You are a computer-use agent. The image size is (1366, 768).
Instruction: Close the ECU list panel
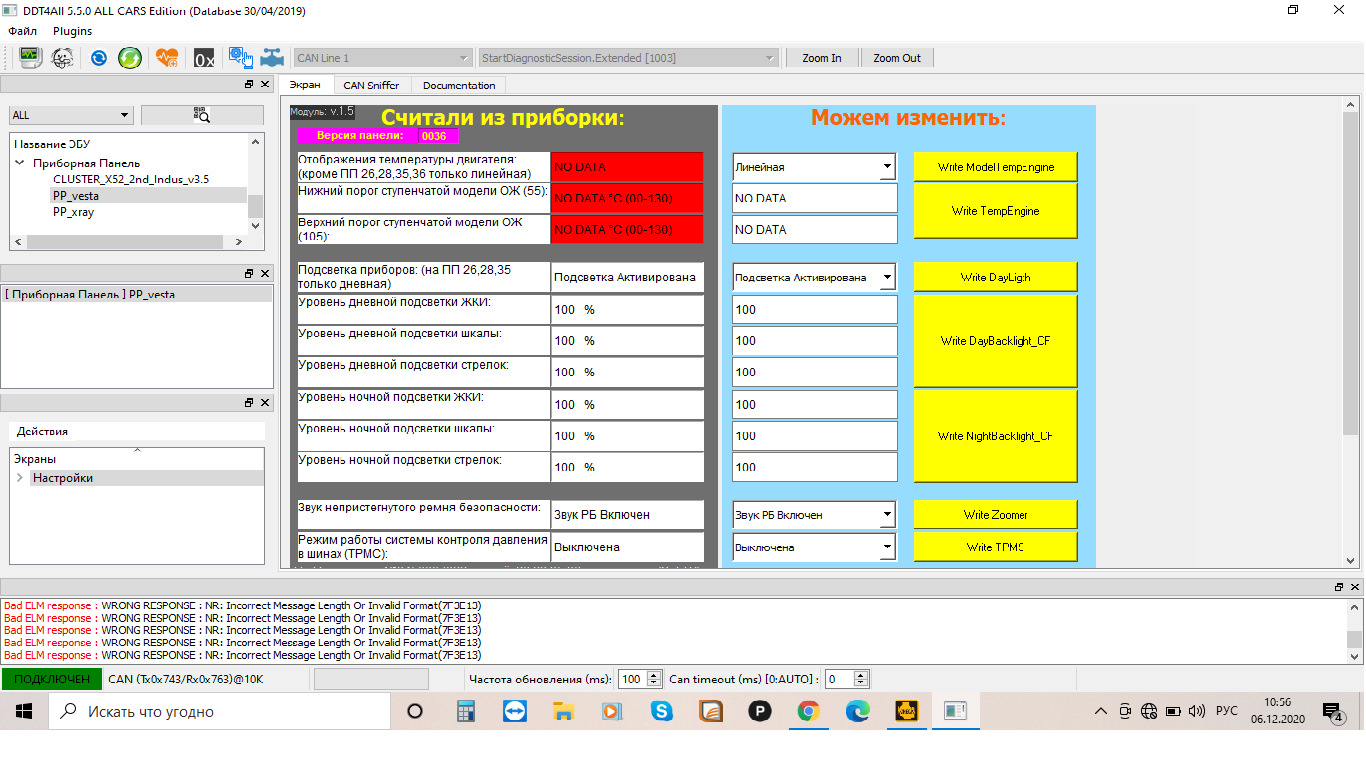[x=265, y=84]
